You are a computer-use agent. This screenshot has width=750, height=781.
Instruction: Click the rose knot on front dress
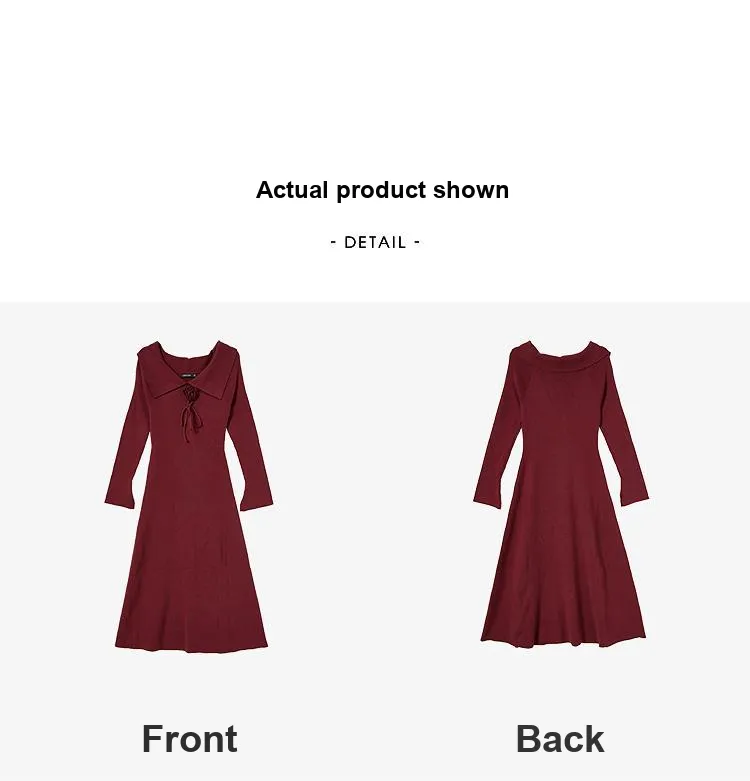[191, 394]
